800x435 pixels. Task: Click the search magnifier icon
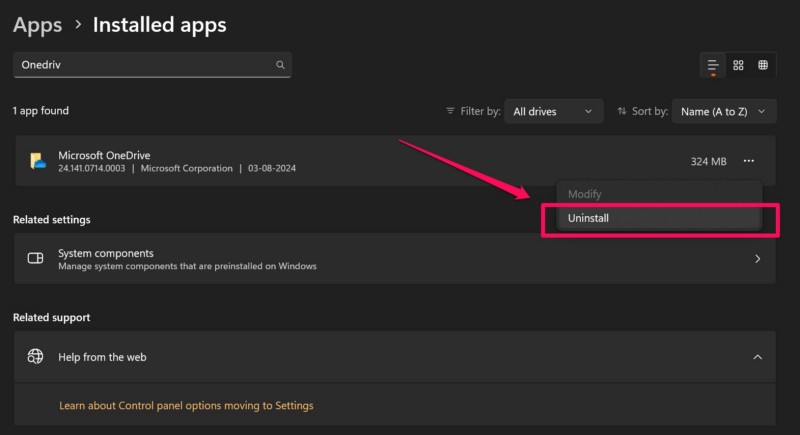(280, 65)
